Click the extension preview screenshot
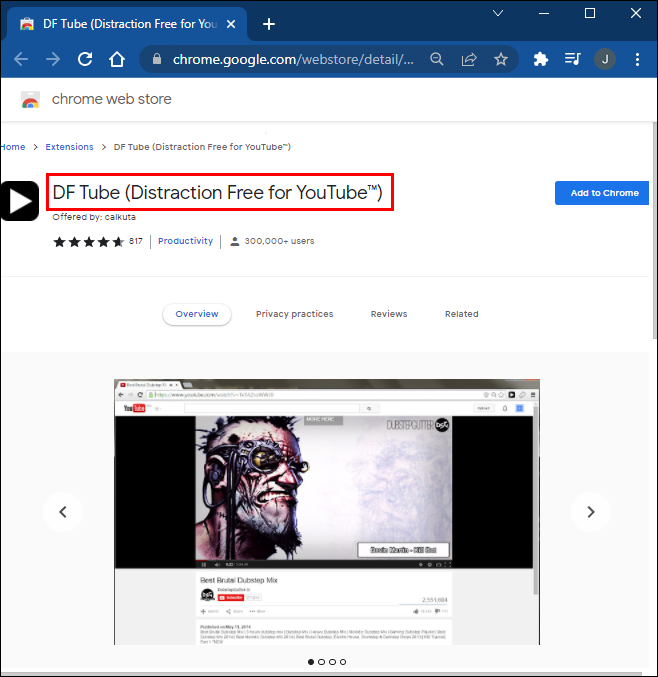This screenshot has width=658, height=677. 327,512
